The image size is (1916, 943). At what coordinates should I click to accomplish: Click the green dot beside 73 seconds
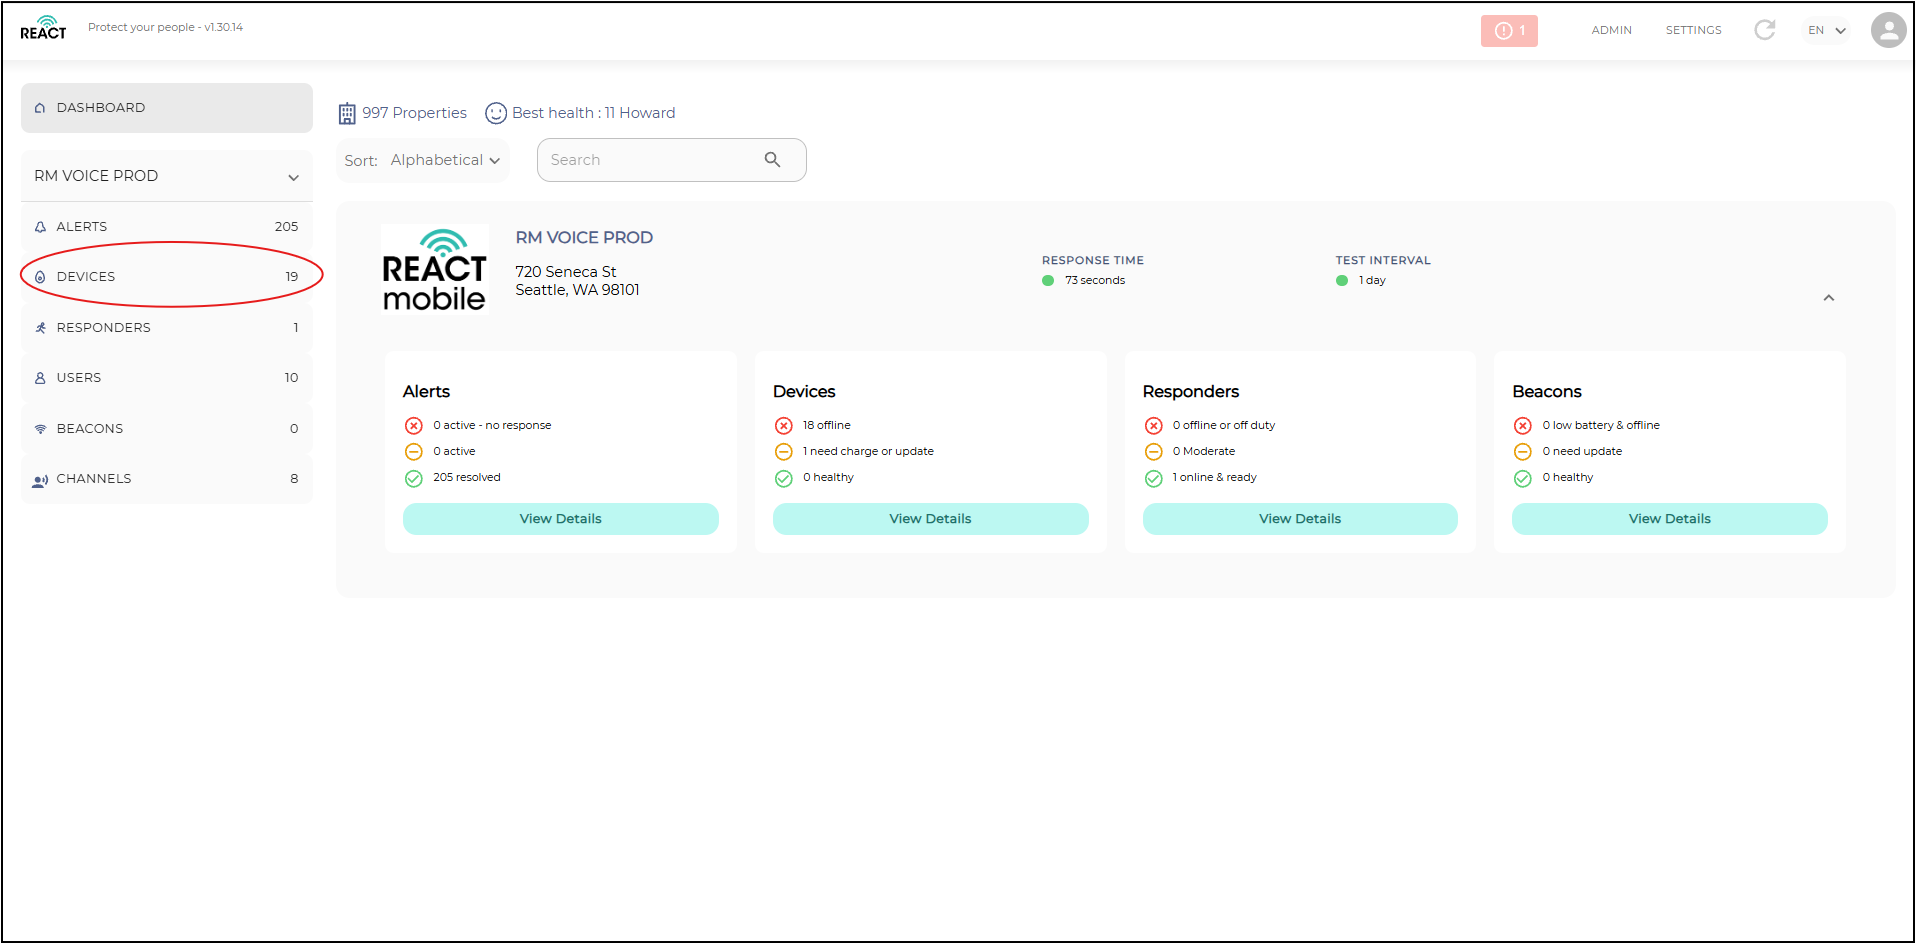(x=1048, y=281)
